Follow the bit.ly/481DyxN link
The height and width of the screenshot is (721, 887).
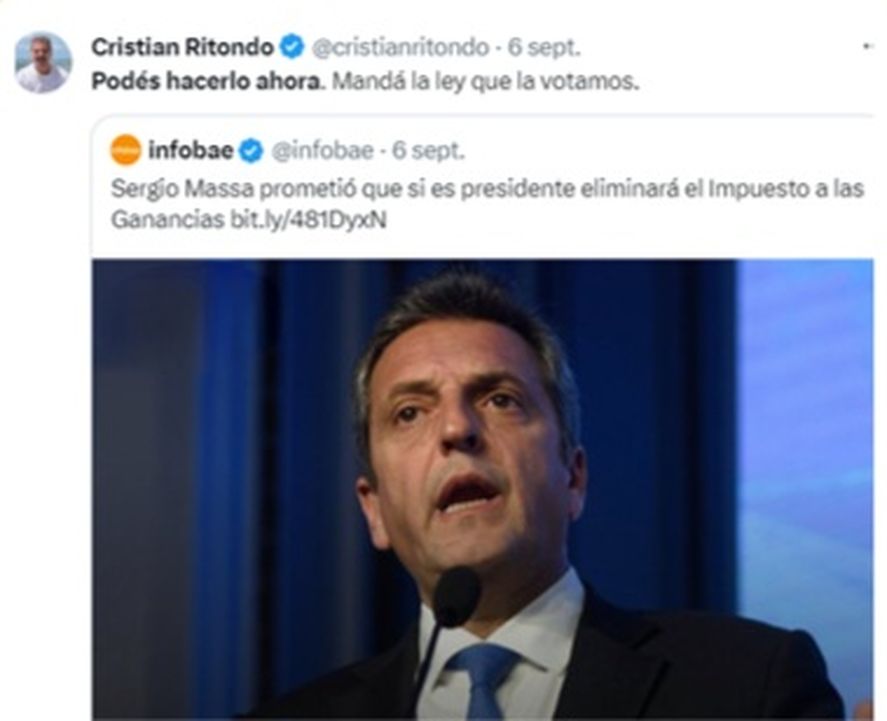[x=308, y=219]
